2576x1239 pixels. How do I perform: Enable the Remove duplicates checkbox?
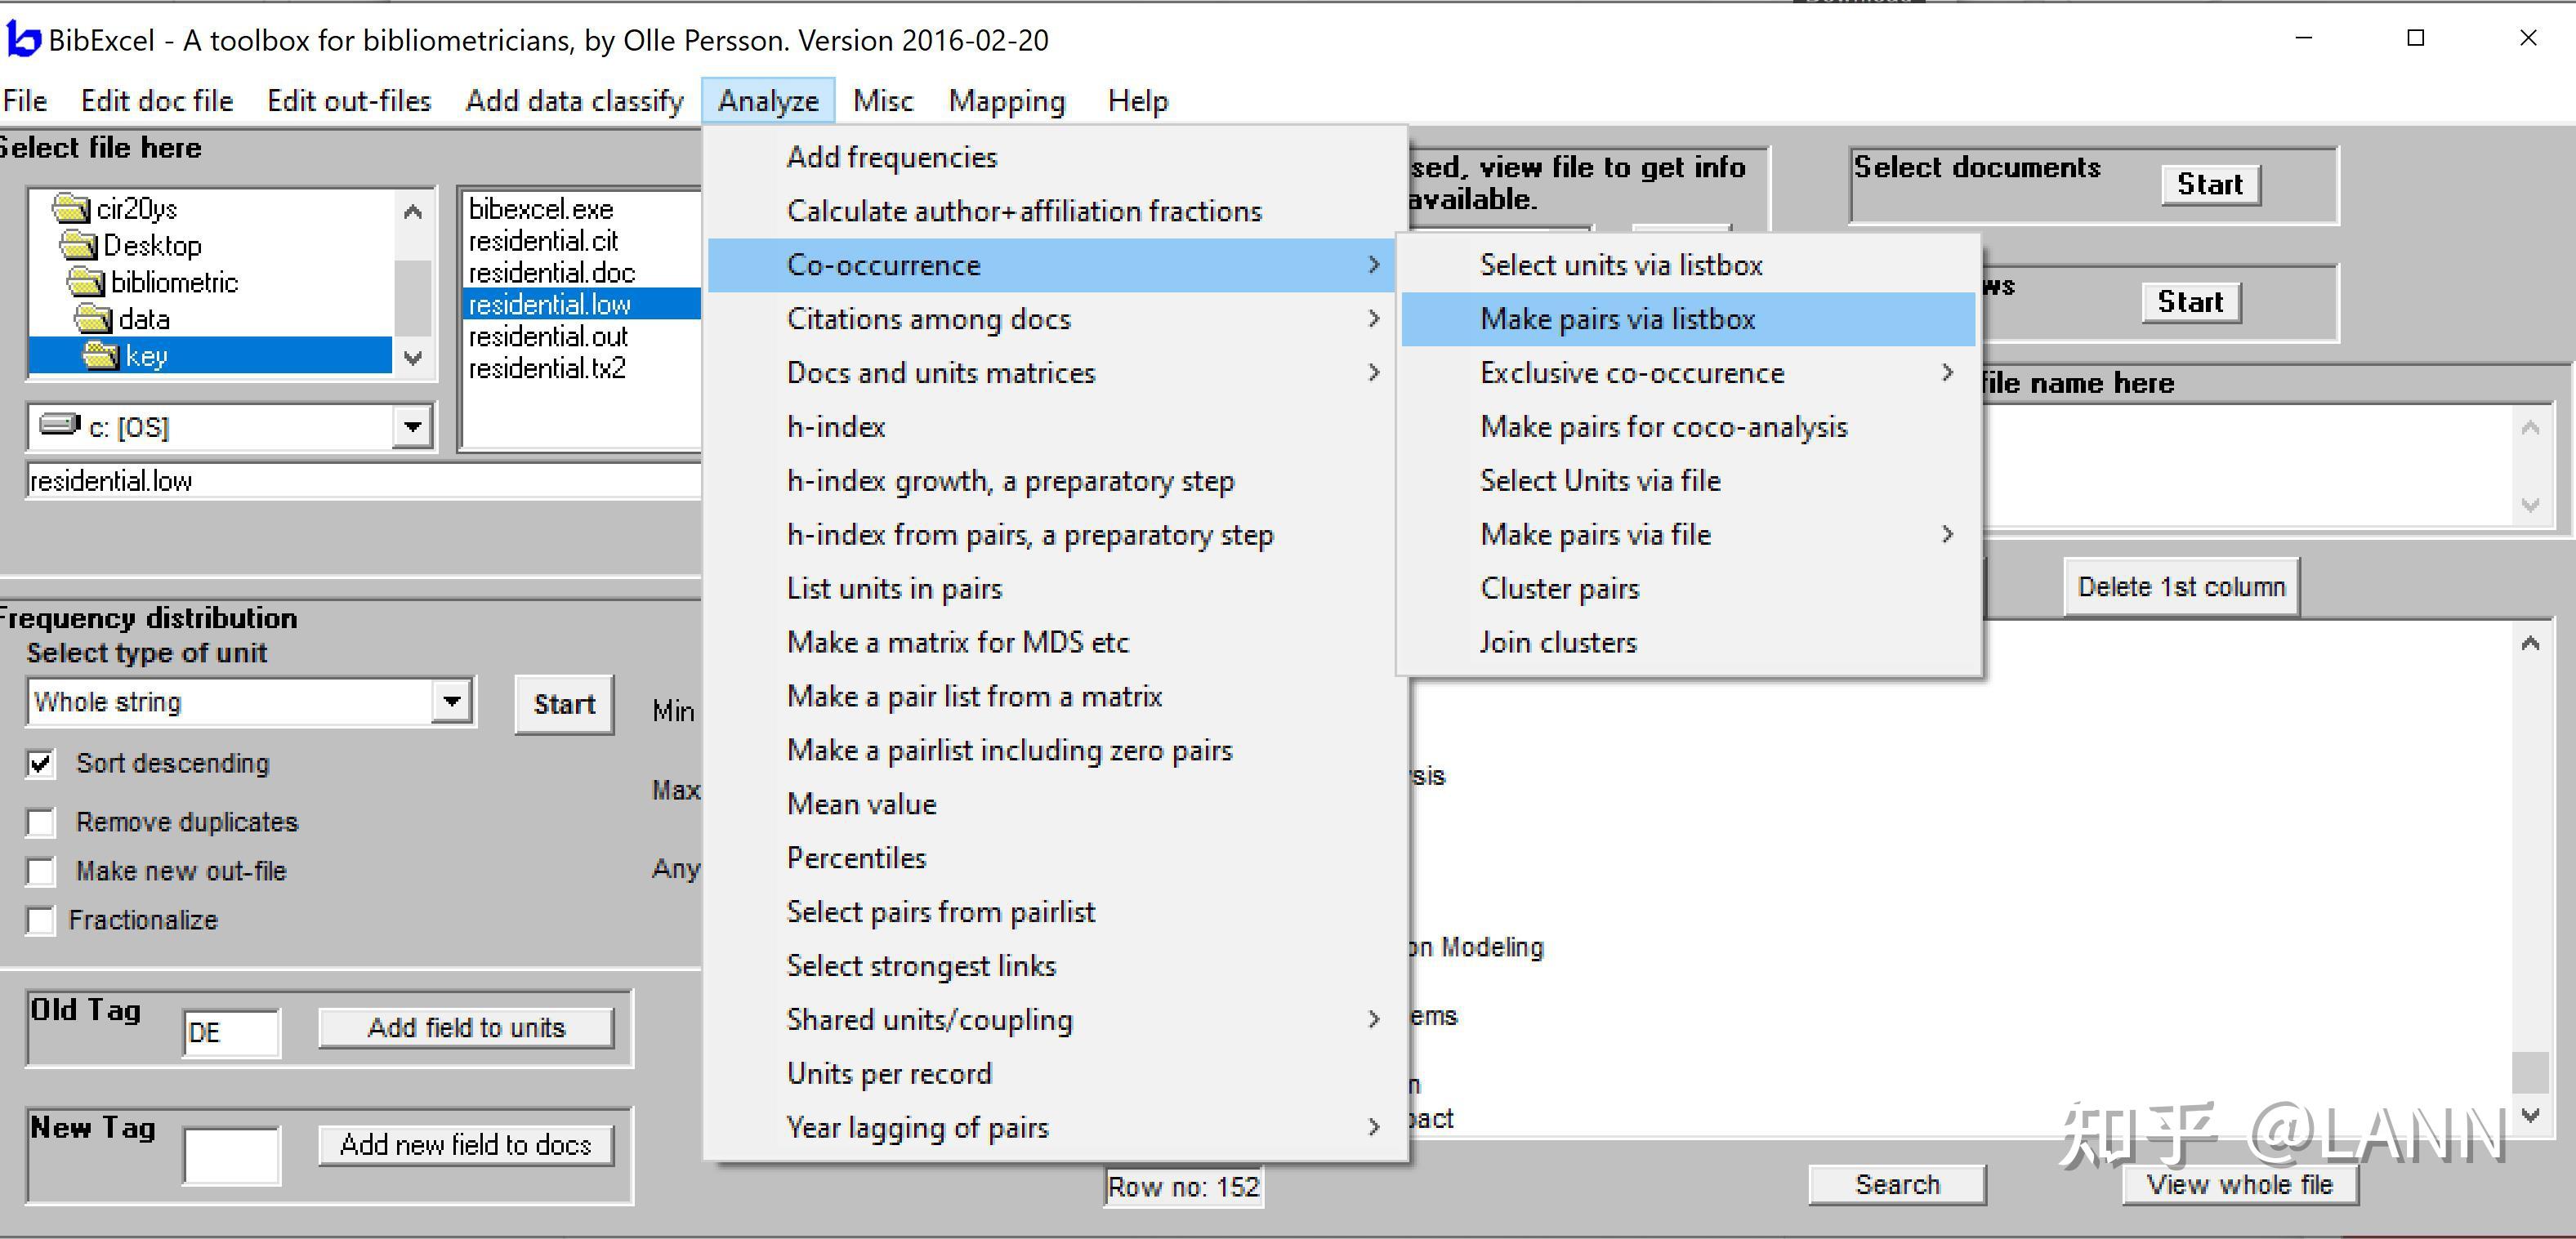coord(41,822)
